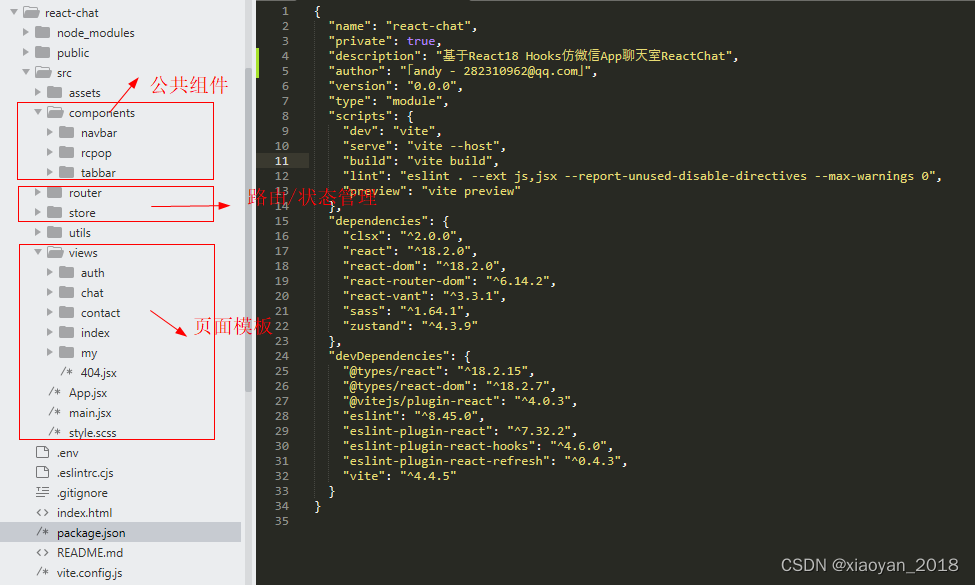Expand the assets folder arrow

click(x=37, y=92)
